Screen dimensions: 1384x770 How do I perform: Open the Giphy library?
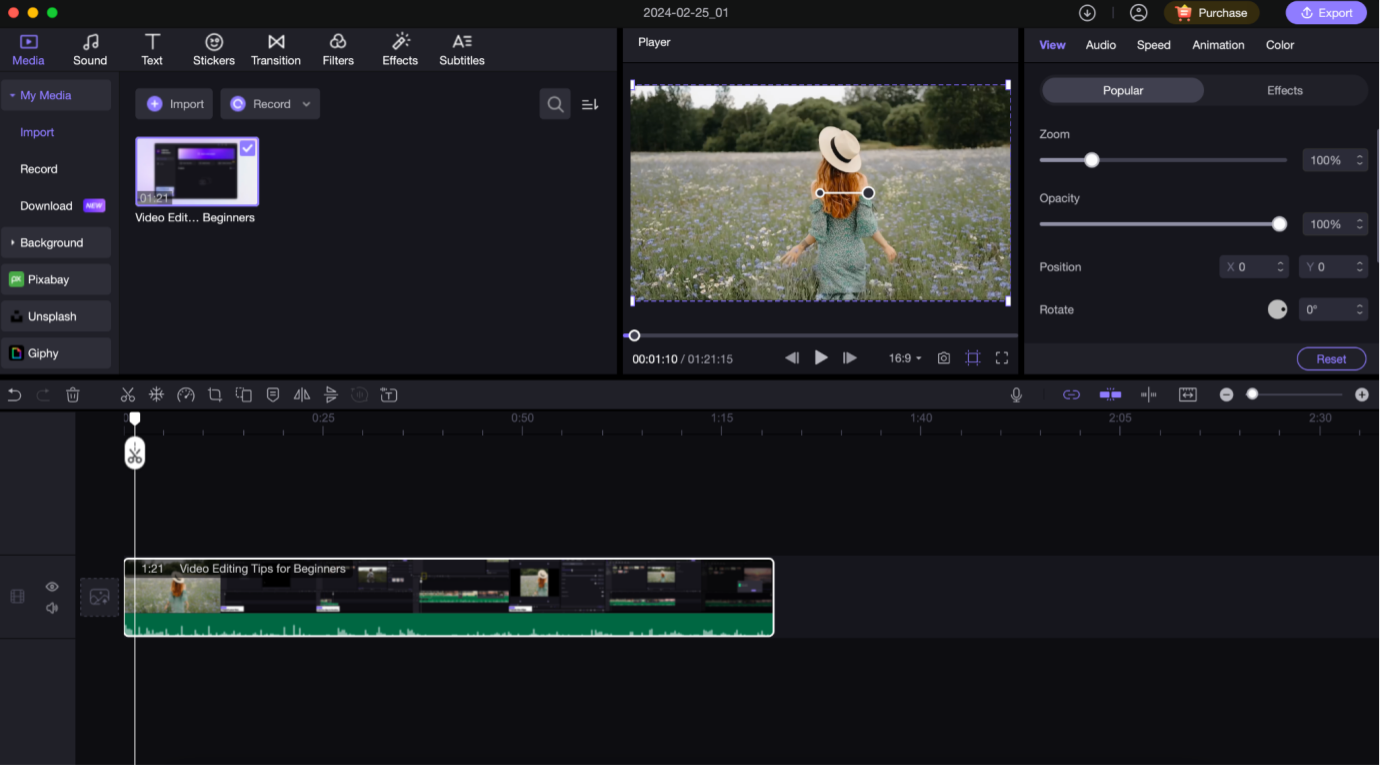click(56, 354)
